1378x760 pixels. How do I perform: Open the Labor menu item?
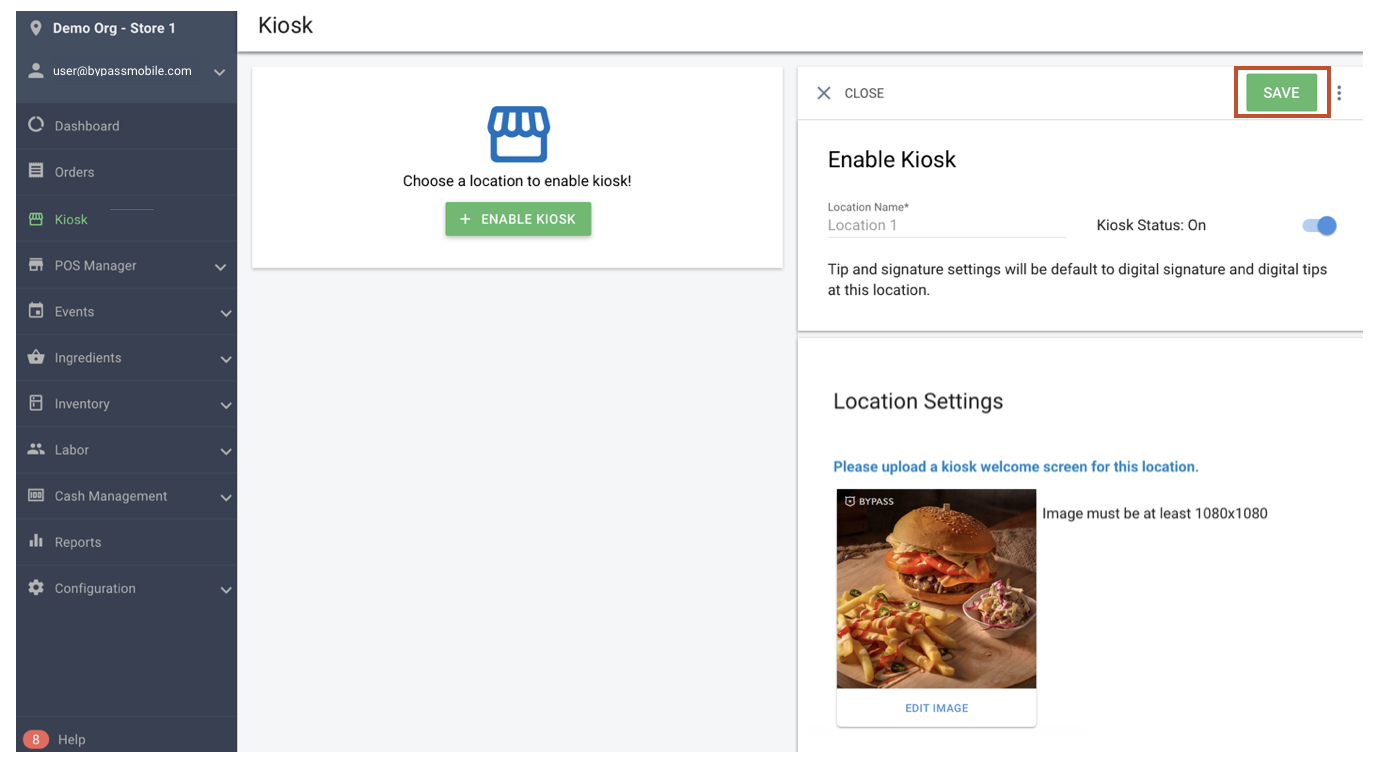(127, 450)
